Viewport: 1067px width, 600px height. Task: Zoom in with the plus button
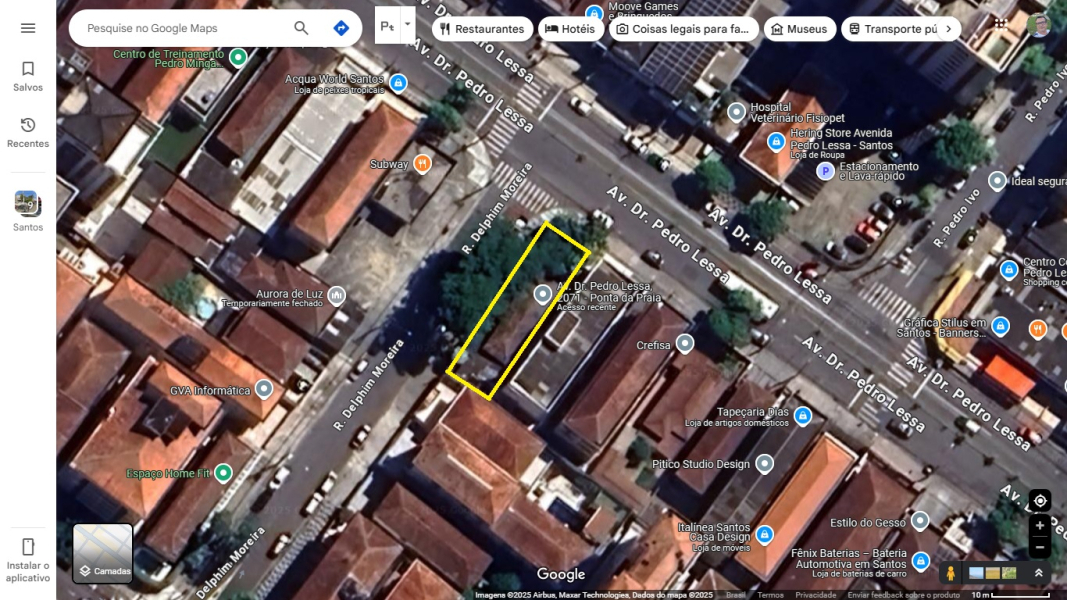pyautogui.click(x=1039, y=524)
